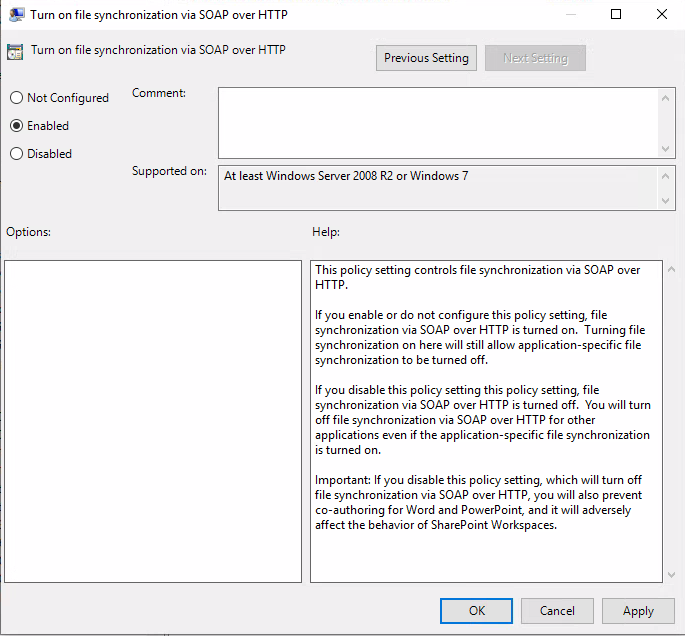The height and width of the screenshot is (636, 685).
Task: Maximize the policy setting window
Action: coord(616,14)
